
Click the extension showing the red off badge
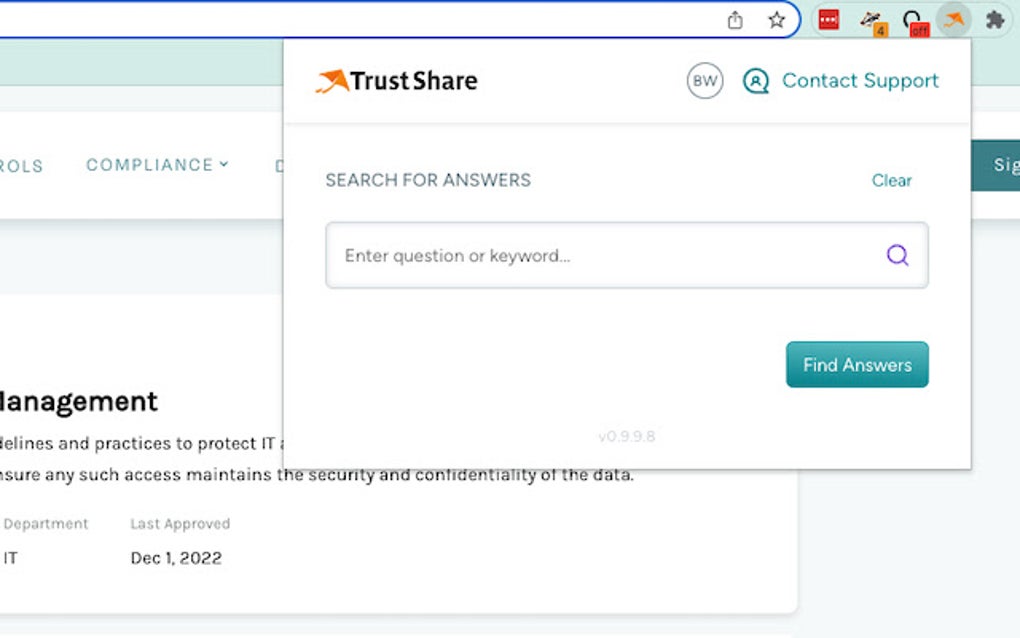point(913,19)
